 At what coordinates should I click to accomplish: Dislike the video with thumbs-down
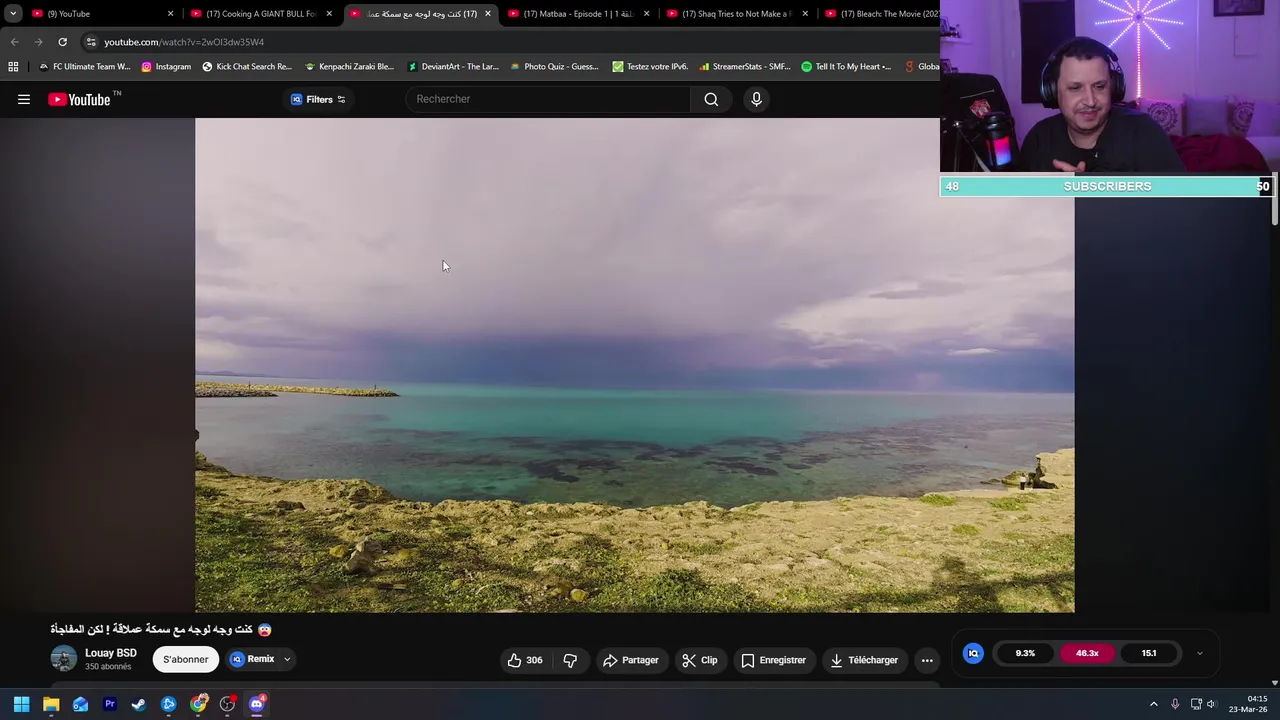tap(570, 660)
